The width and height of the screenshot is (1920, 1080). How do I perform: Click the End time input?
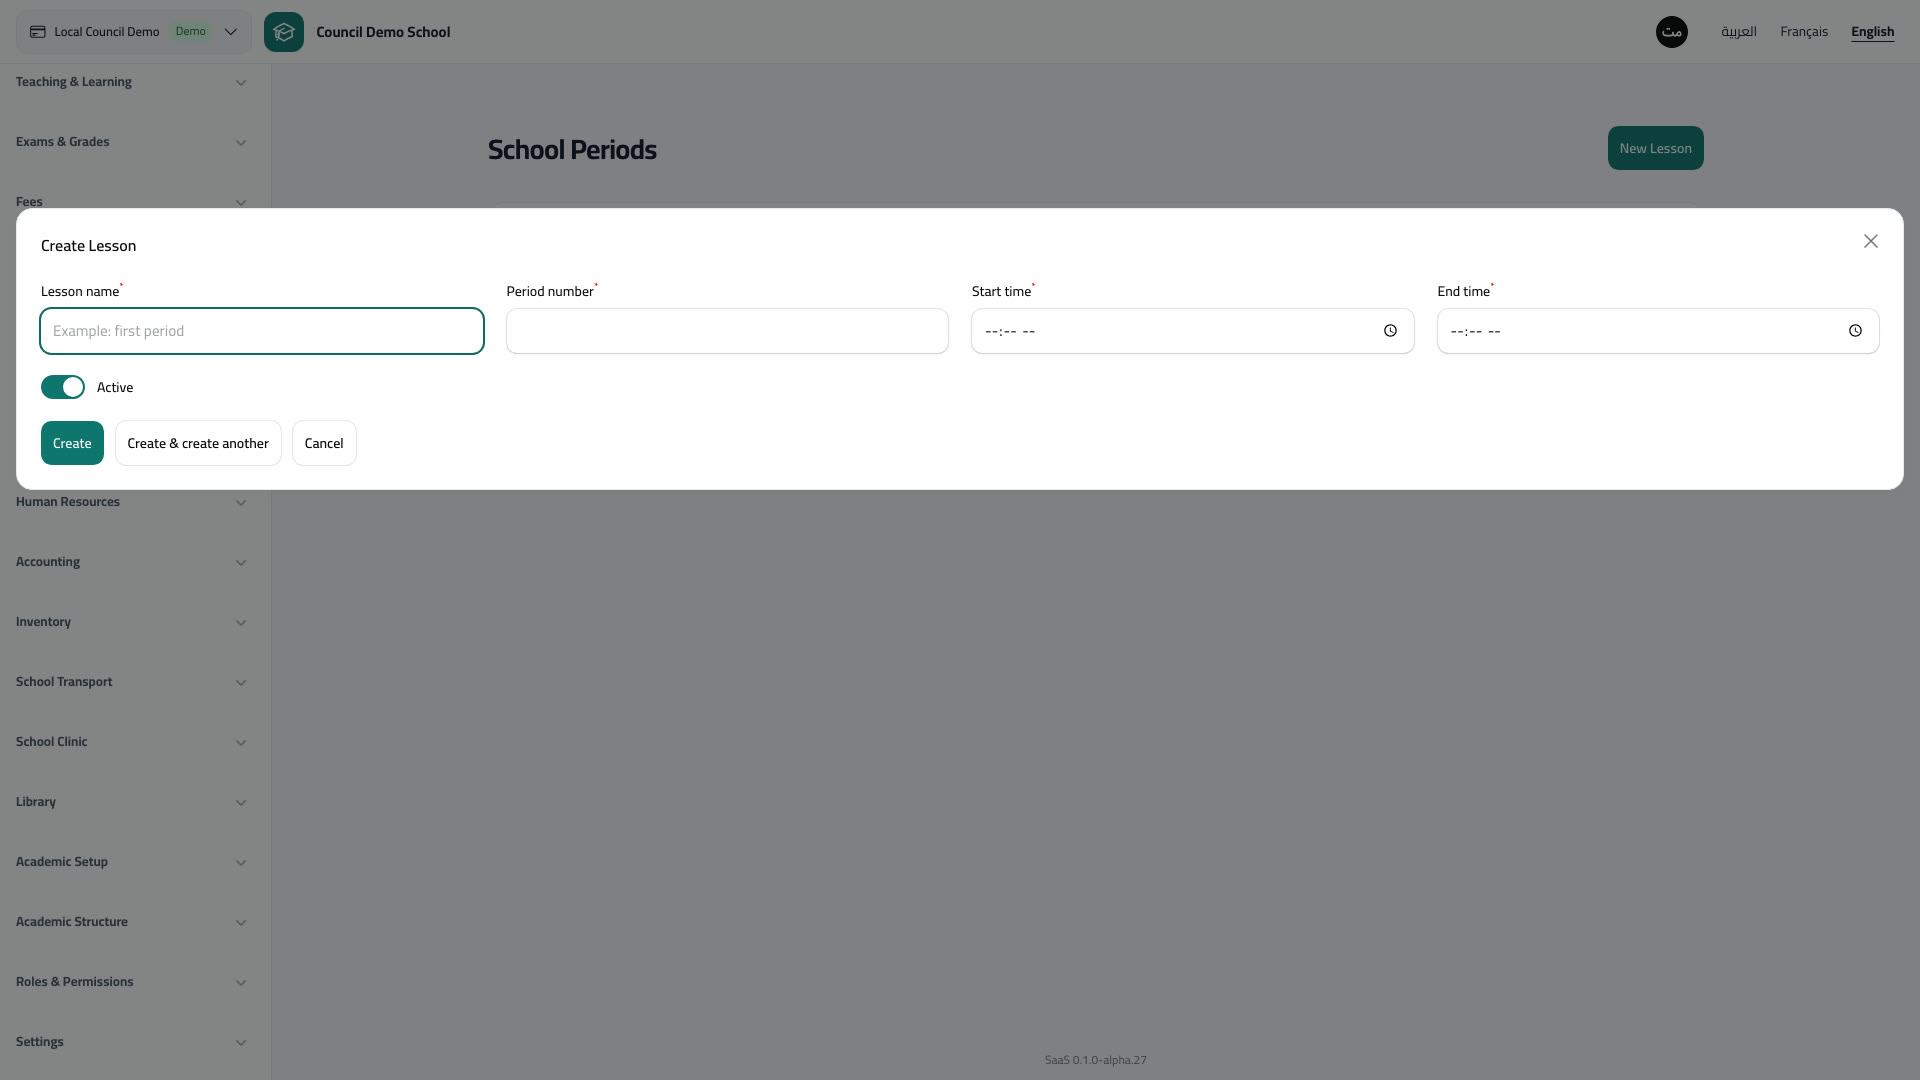click(x=1658, y=331)
